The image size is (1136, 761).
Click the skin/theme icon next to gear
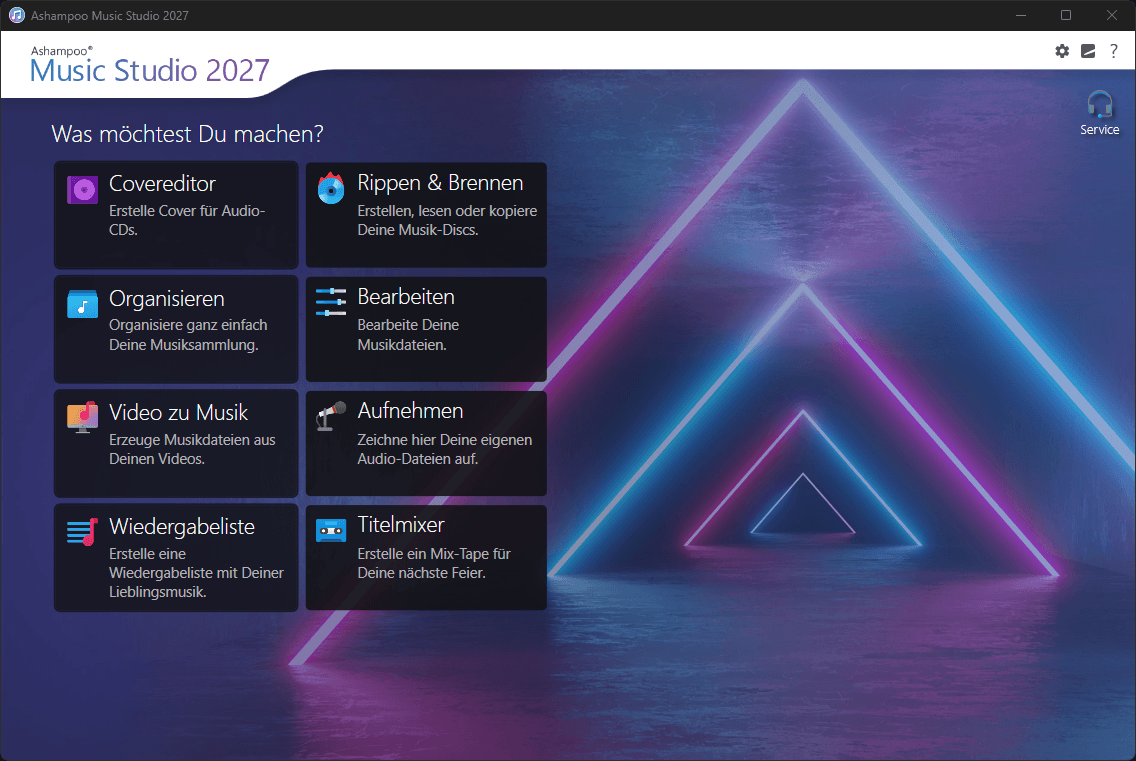[x=1088, y=51]
